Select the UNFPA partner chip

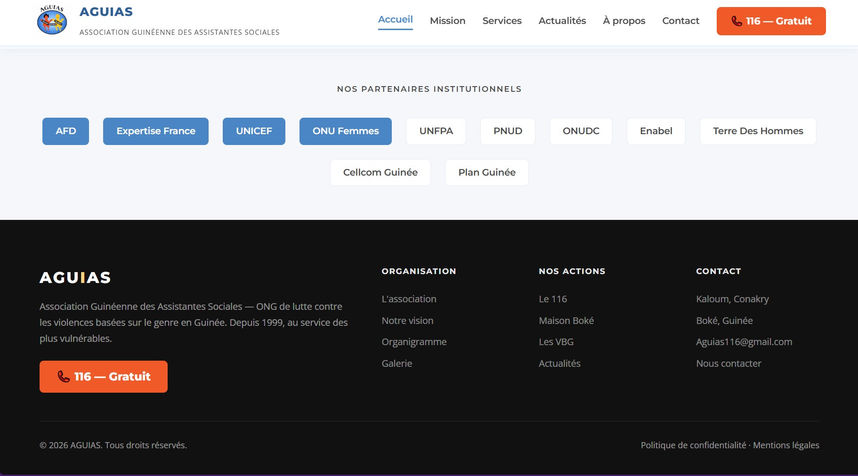tap(436, 131)
